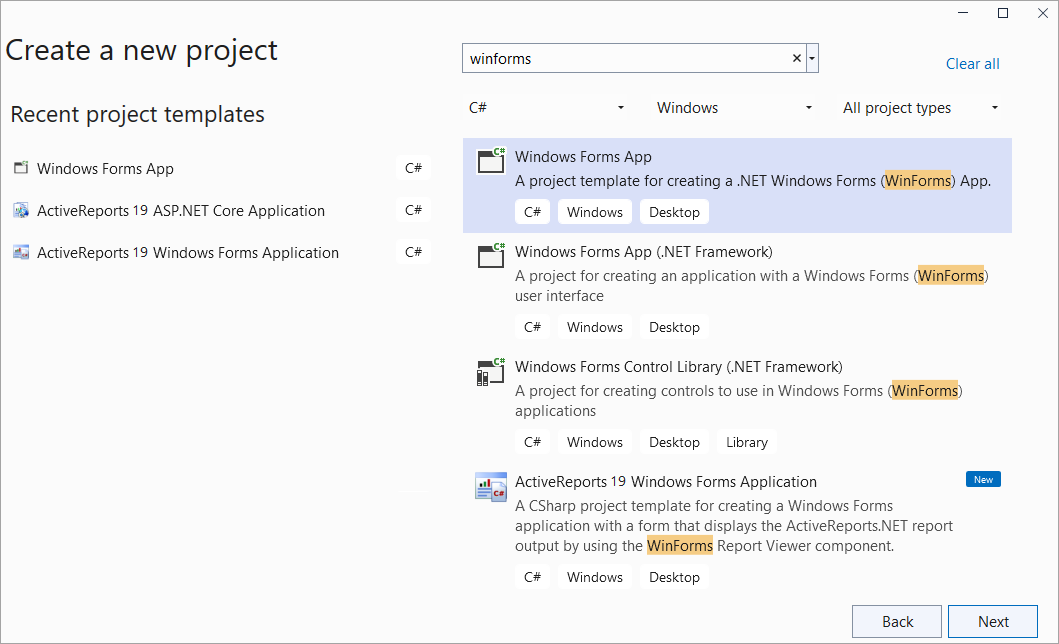Open the All project types filter dropdown
This screenshot has height=644, width=1059.
(x=921, y=108)
